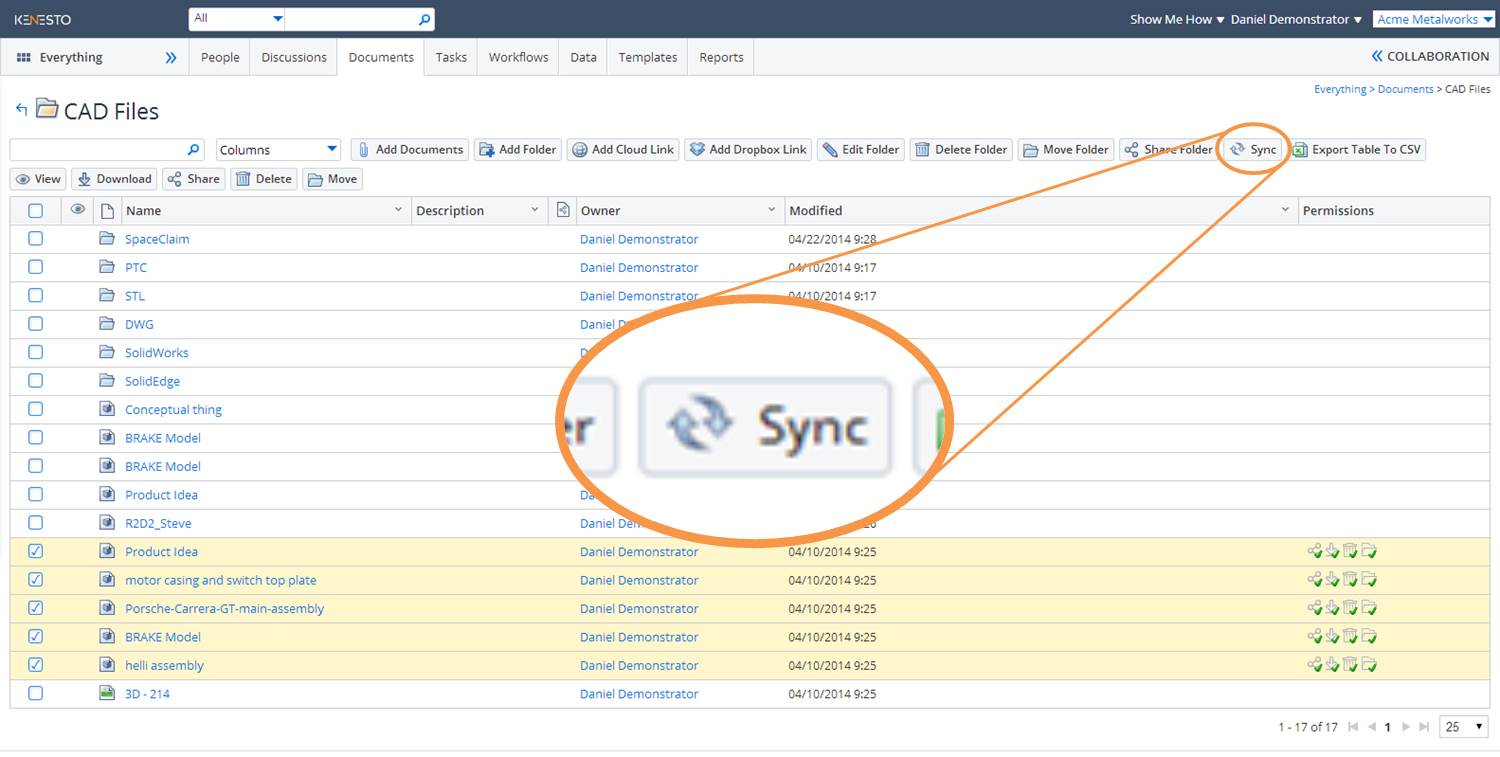Click the Sync folder icon button
The width and height of the screenshot is (1500, 757).
click(1237, 149)
